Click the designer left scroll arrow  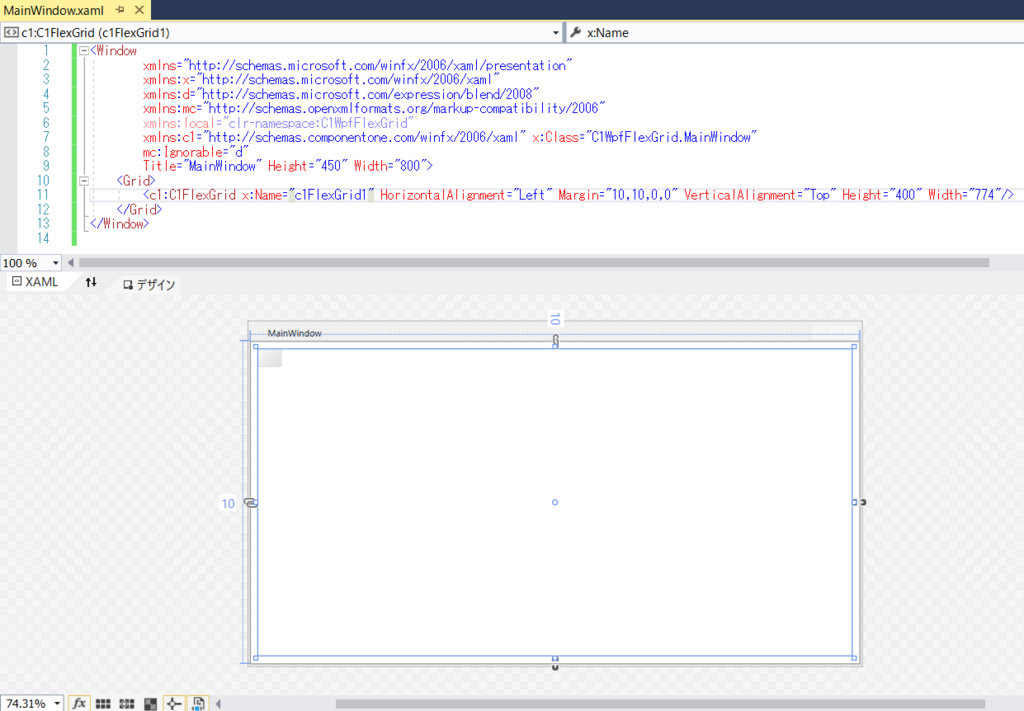click(218, 704)
